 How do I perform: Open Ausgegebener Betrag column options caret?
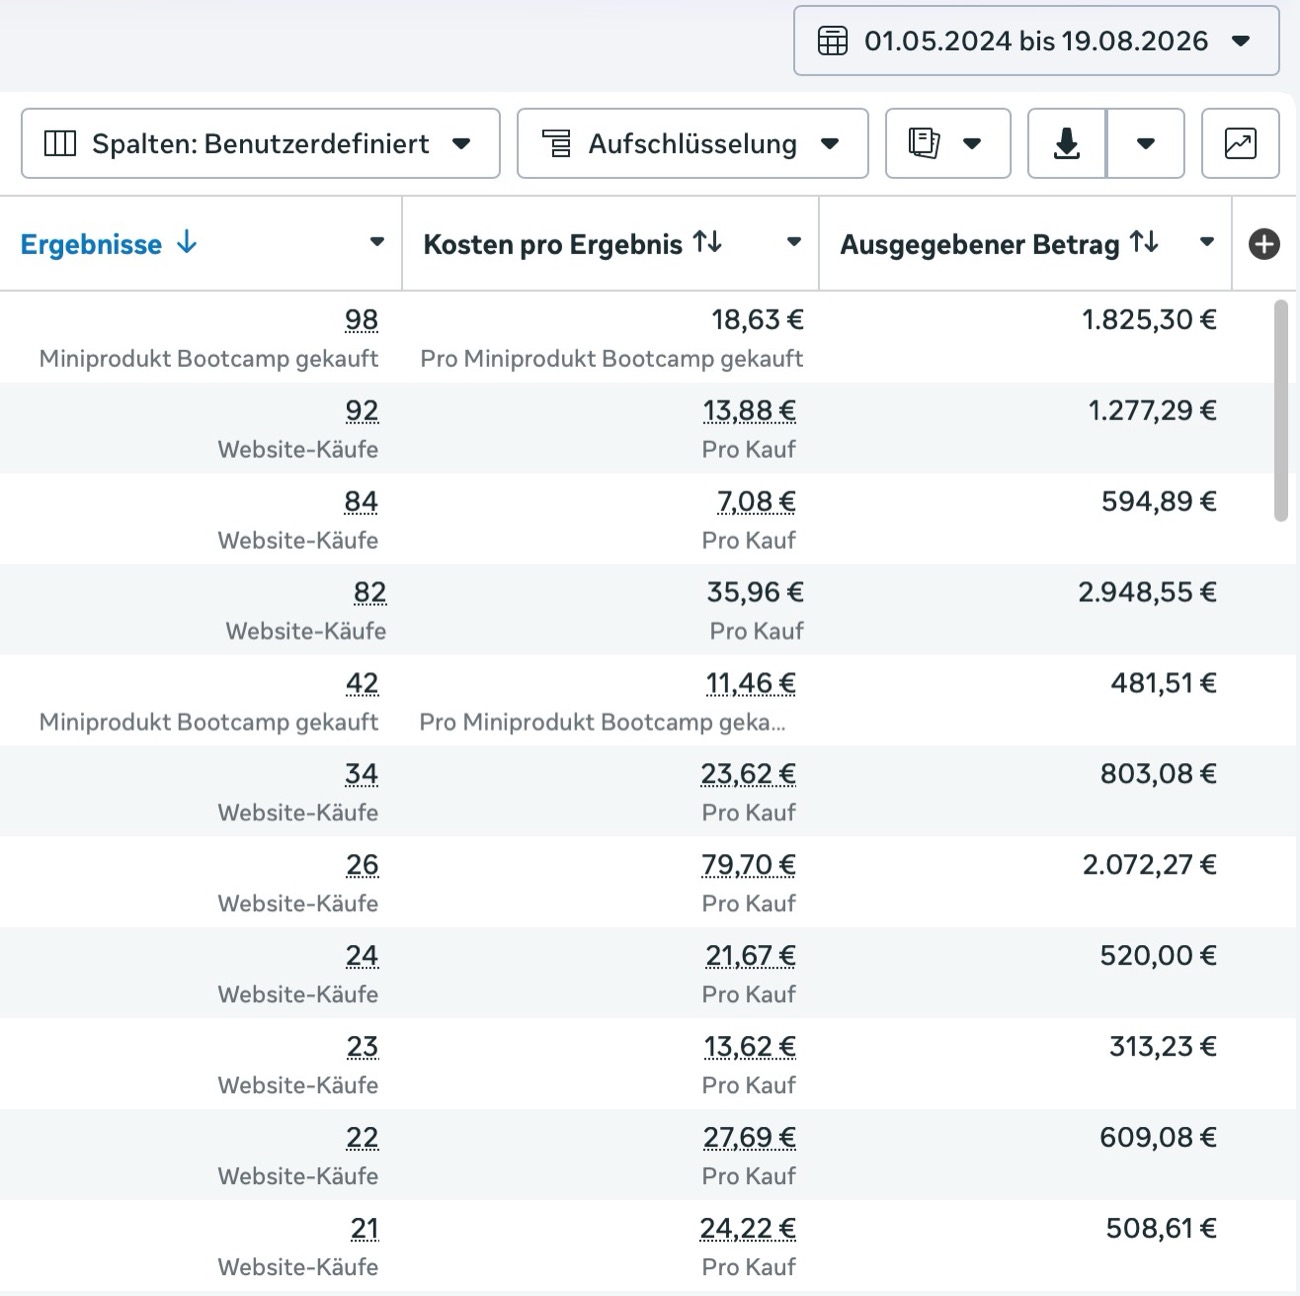point(1207,242)
